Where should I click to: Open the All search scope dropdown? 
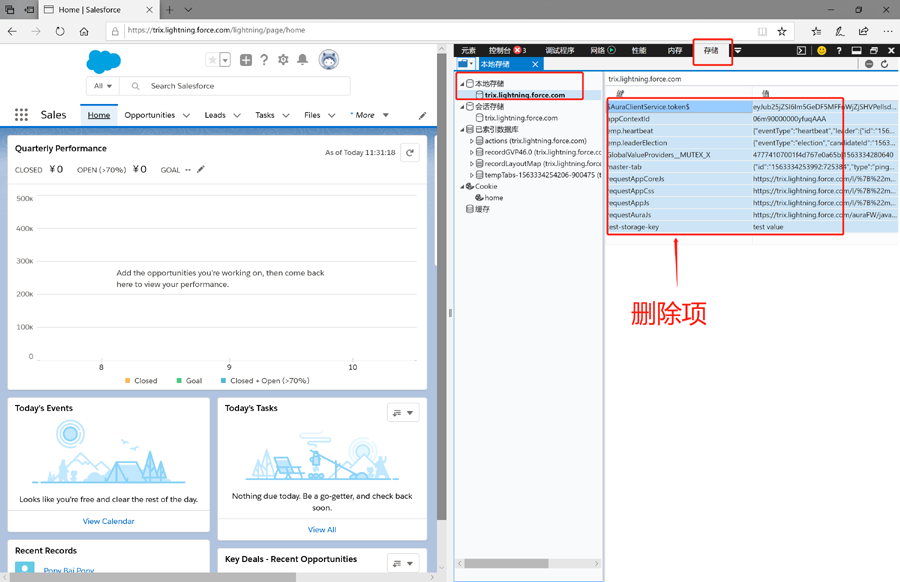(103, 86)
